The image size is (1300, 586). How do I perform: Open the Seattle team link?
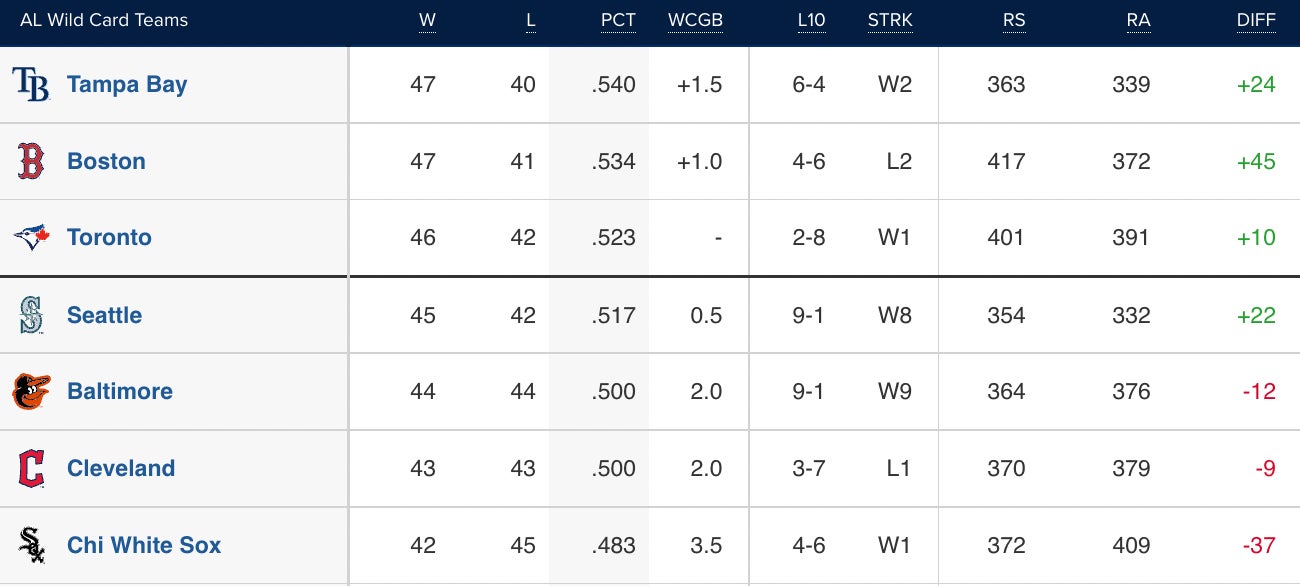[x=104, y=315]
